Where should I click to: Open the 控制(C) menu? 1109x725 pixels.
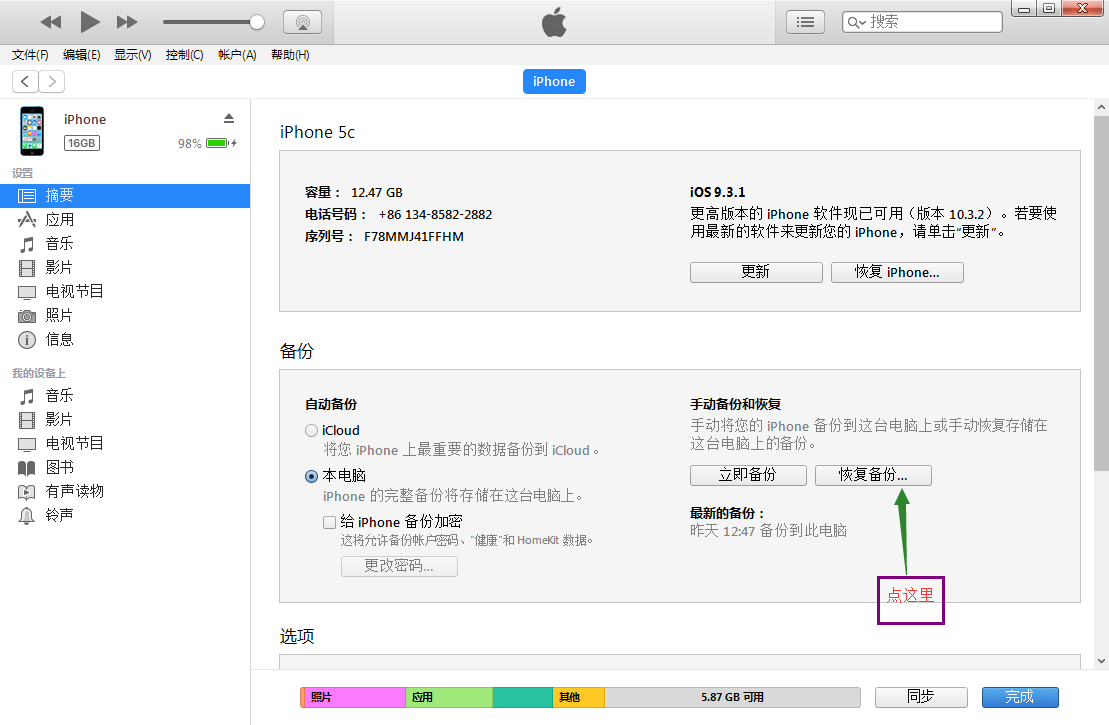pyautogui.click(x=185, y=54)
